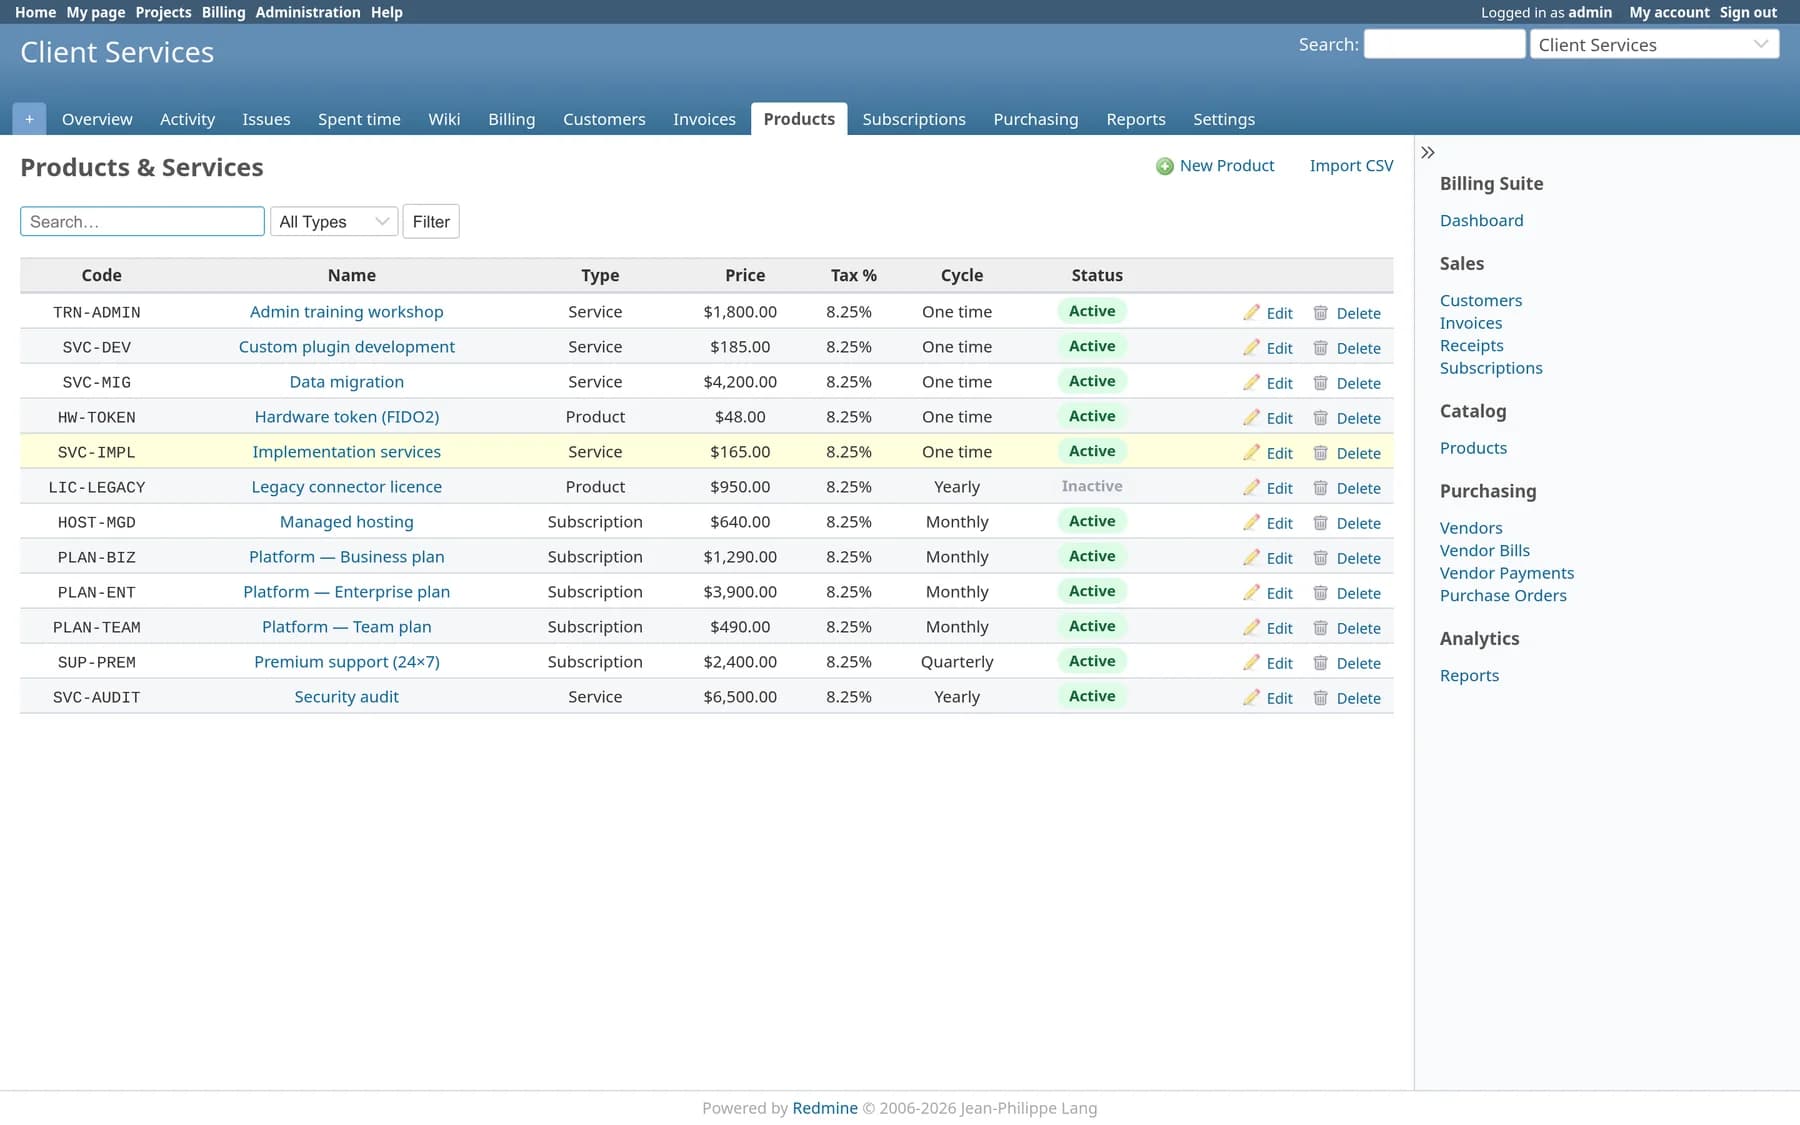Image resolution: width=1800 pixels, height=1125 pixels.
Task: Click trash icon in Platform Enterprise plan row
Action: click(1320, 592)
